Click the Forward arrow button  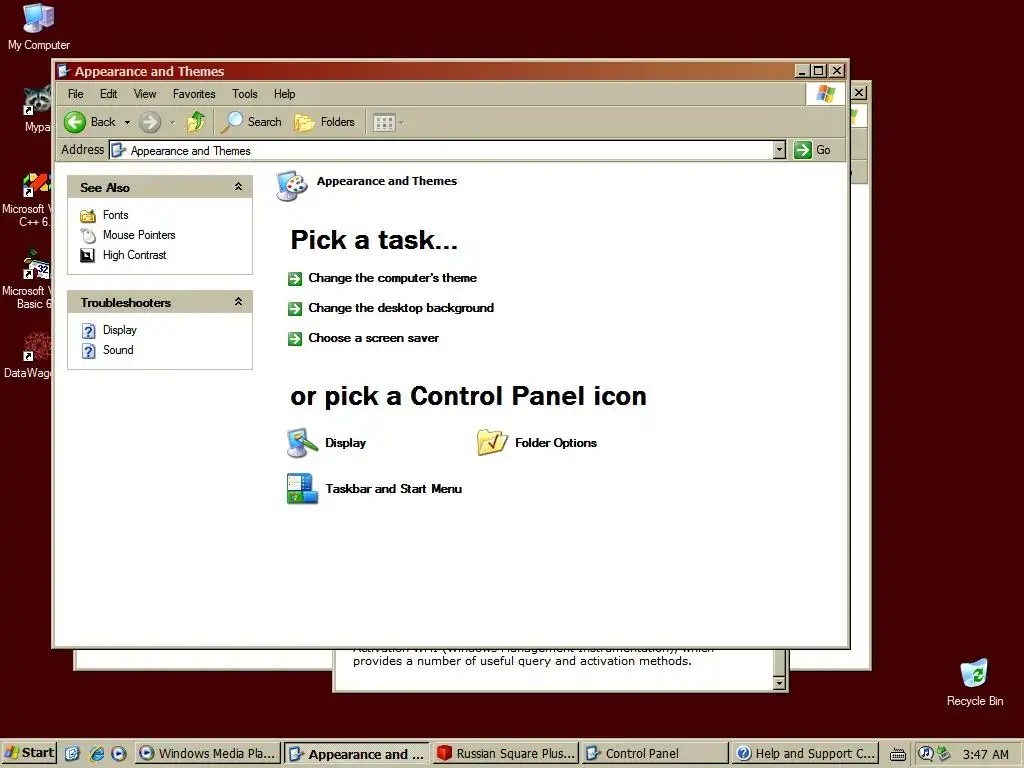(x=150, y=122)
